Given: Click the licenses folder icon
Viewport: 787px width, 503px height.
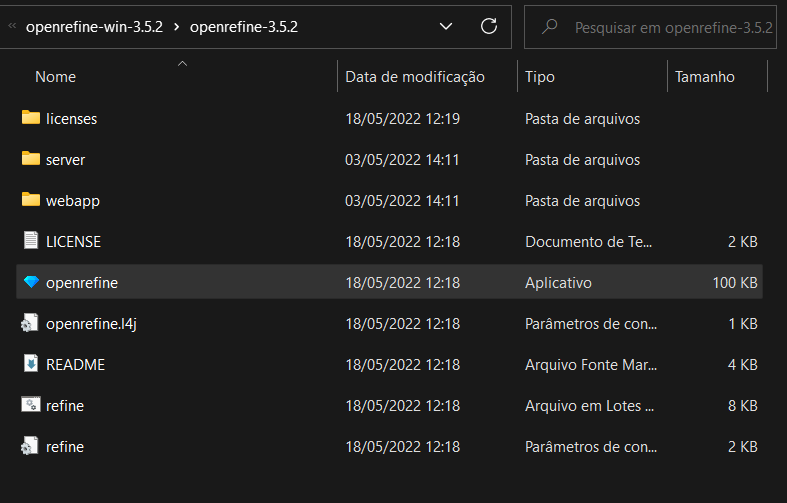Looking at the screenshot, I should tap(30, 118).
